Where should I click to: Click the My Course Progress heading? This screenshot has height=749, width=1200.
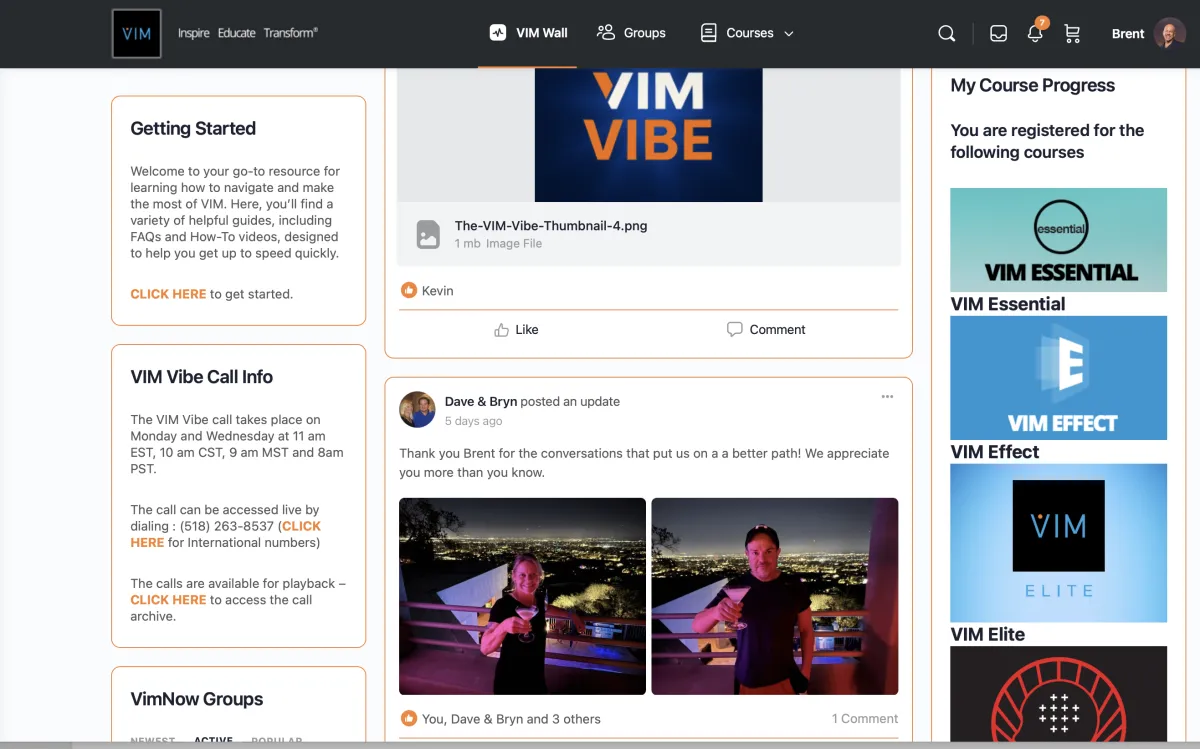point(1033,85)
